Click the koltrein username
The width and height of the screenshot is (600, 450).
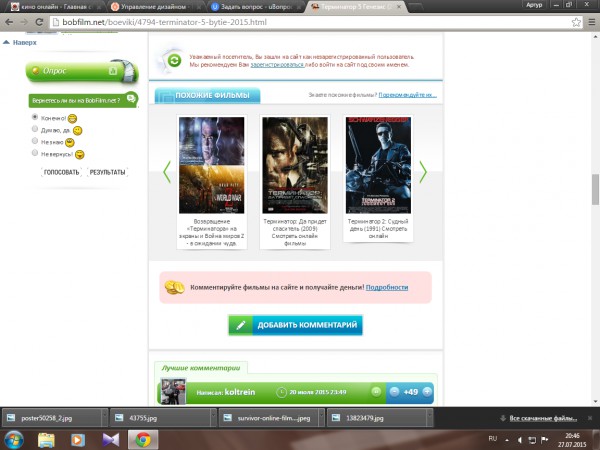[240, 392]
